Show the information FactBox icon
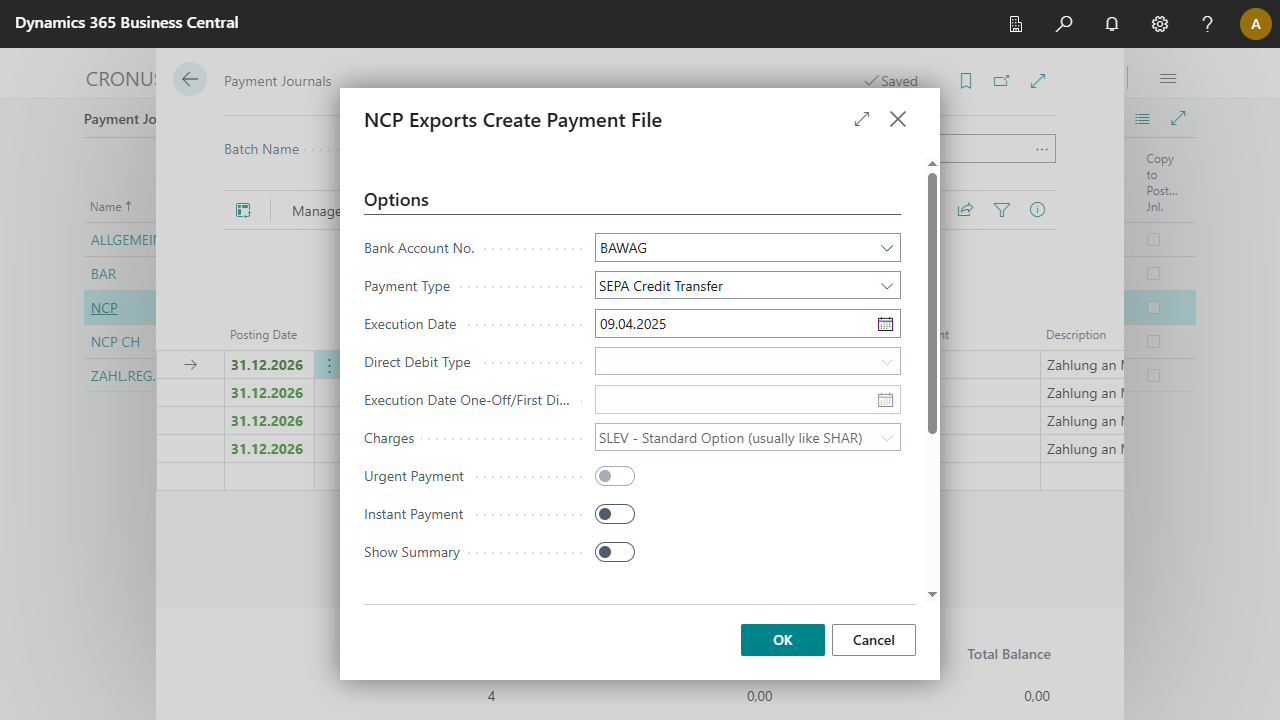1280x720 pixels. coord(1038,210)
